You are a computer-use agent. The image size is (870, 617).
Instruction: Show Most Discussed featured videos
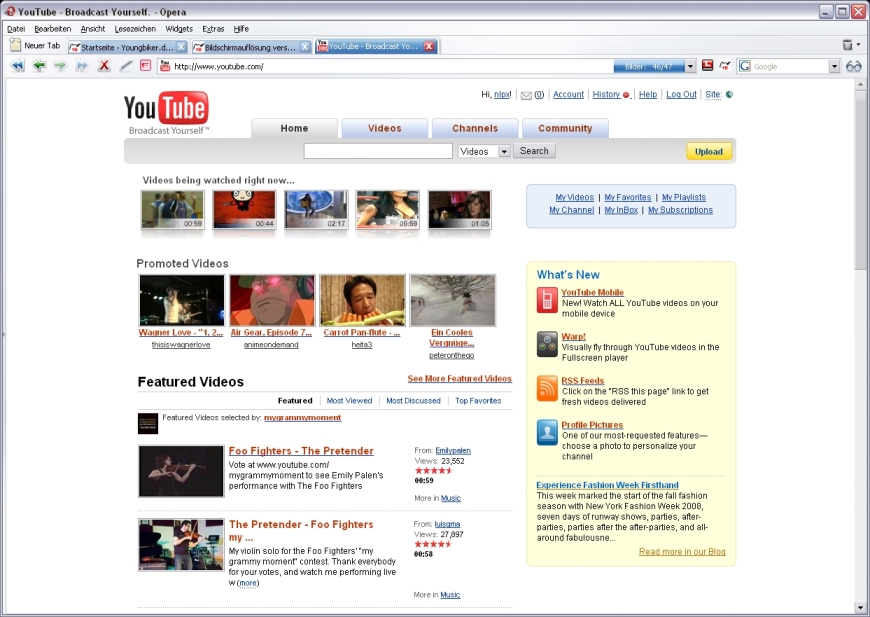pos(413,401)
